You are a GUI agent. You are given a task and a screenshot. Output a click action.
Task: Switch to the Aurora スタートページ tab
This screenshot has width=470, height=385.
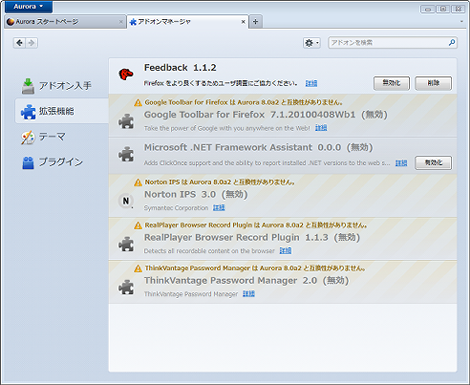coord(65,22)
